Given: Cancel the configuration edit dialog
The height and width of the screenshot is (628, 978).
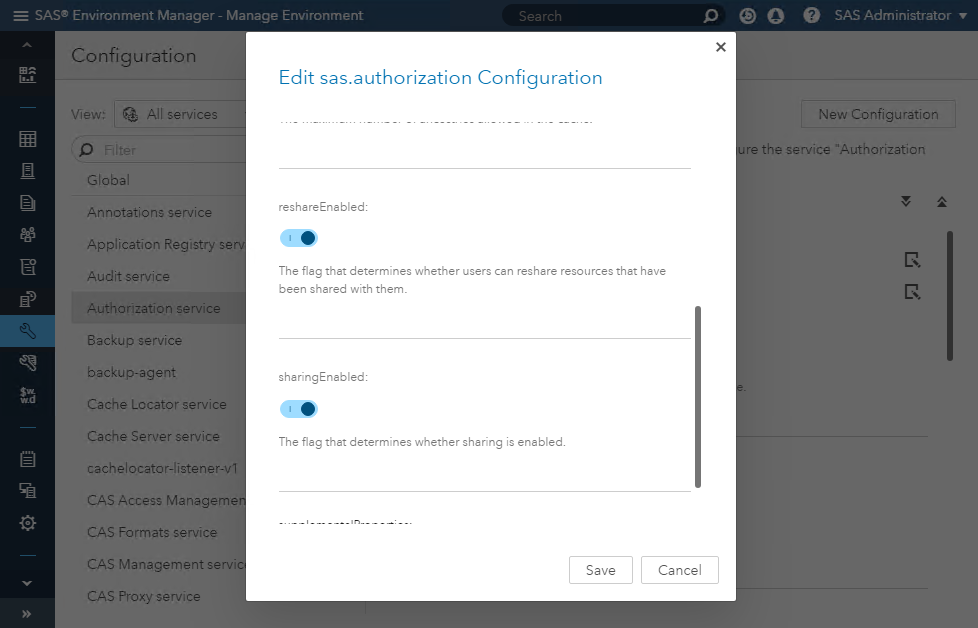Looking at the screenshot, I should [x=680, y=570].
